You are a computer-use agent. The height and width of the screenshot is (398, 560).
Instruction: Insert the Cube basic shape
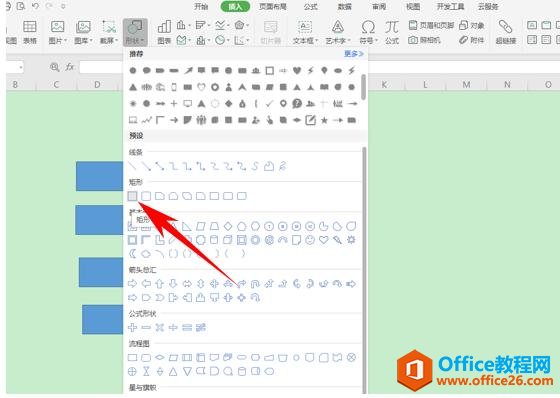point(228,240)
